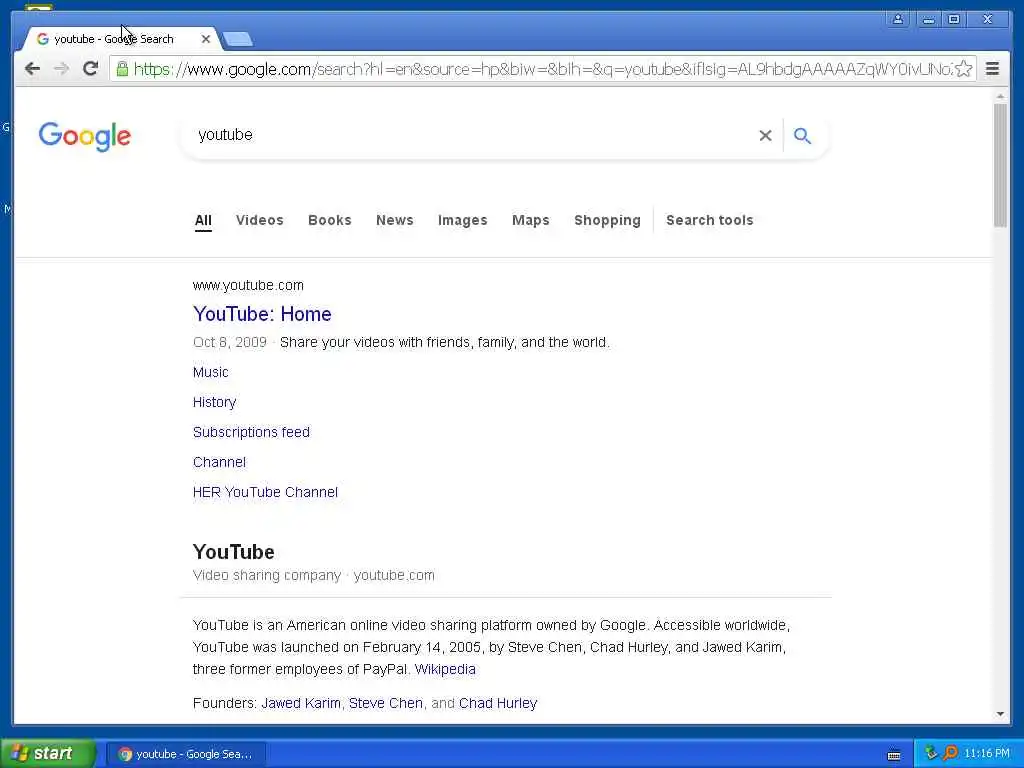This screenshot has width=1024, height=768.
Task: Open the Wikipedia link
Action: click(x=445, y=669)
